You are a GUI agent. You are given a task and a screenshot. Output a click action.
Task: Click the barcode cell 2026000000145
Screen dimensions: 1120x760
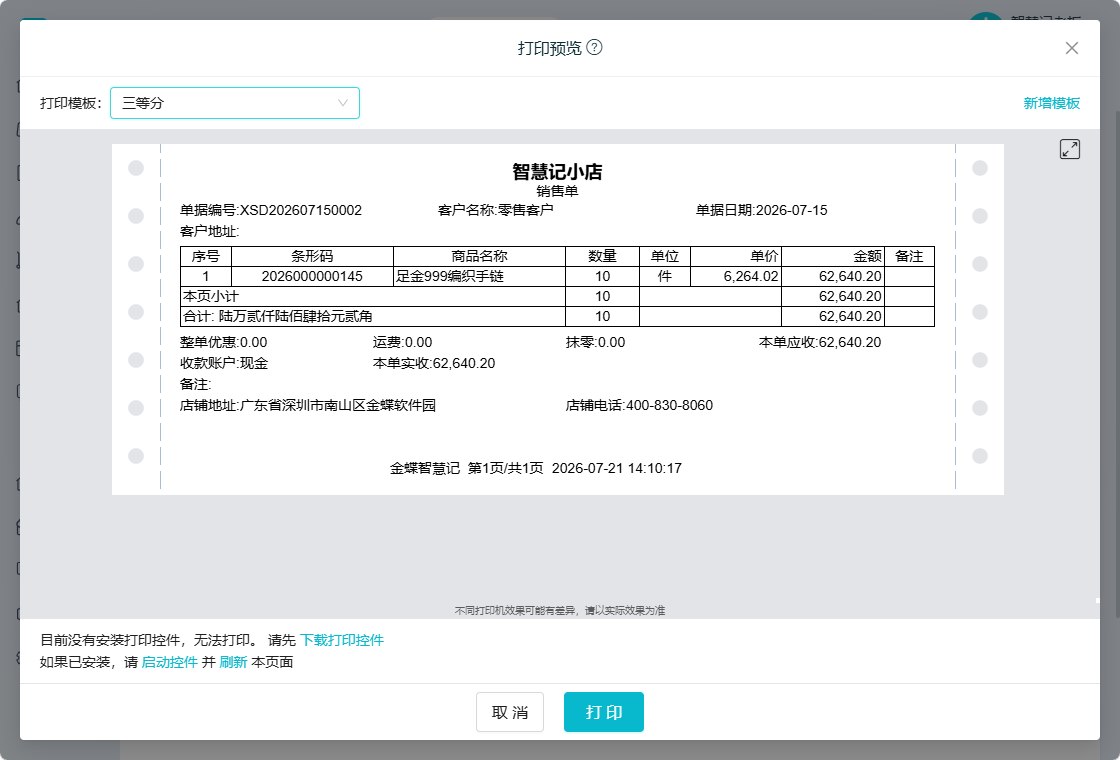tap(312, 276)
